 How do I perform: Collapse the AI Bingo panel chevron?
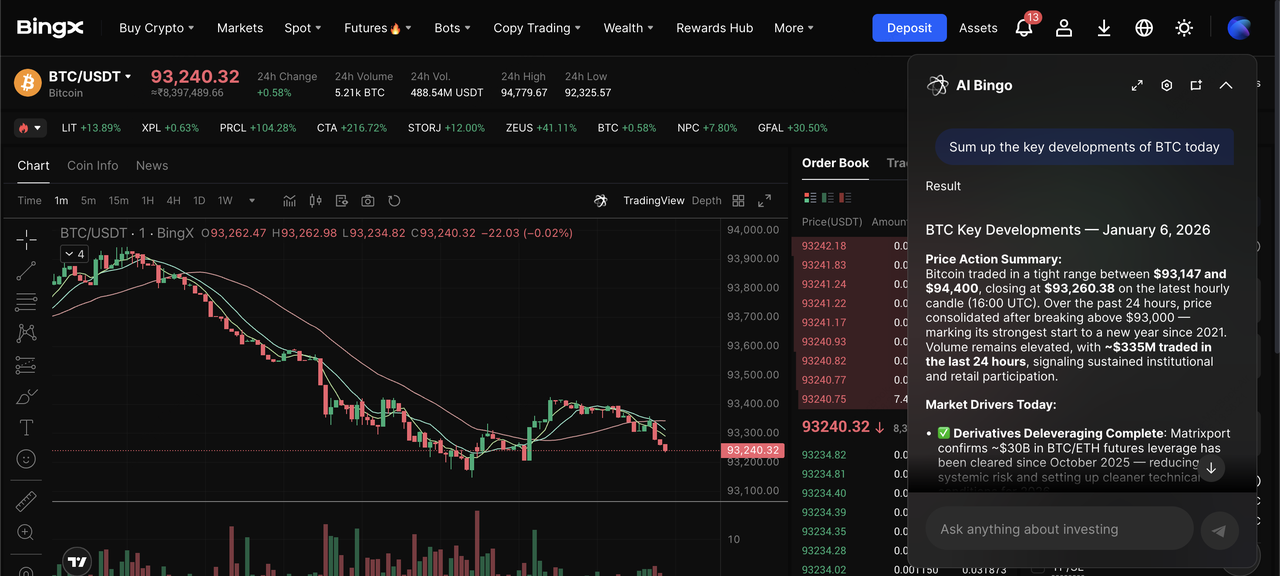point(1226,86)
